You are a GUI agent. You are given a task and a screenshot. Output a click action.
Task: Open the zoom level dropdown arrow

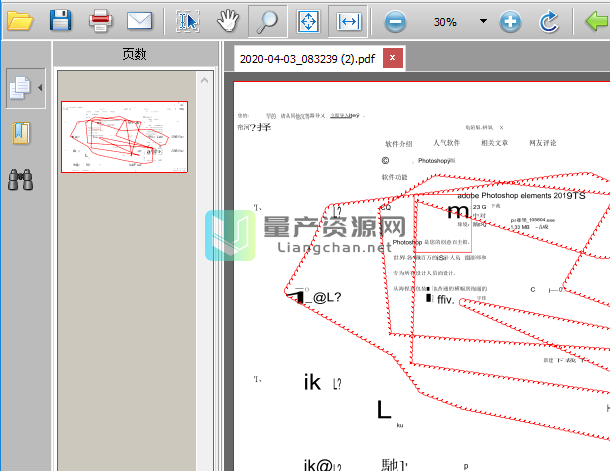coord(483,21)
